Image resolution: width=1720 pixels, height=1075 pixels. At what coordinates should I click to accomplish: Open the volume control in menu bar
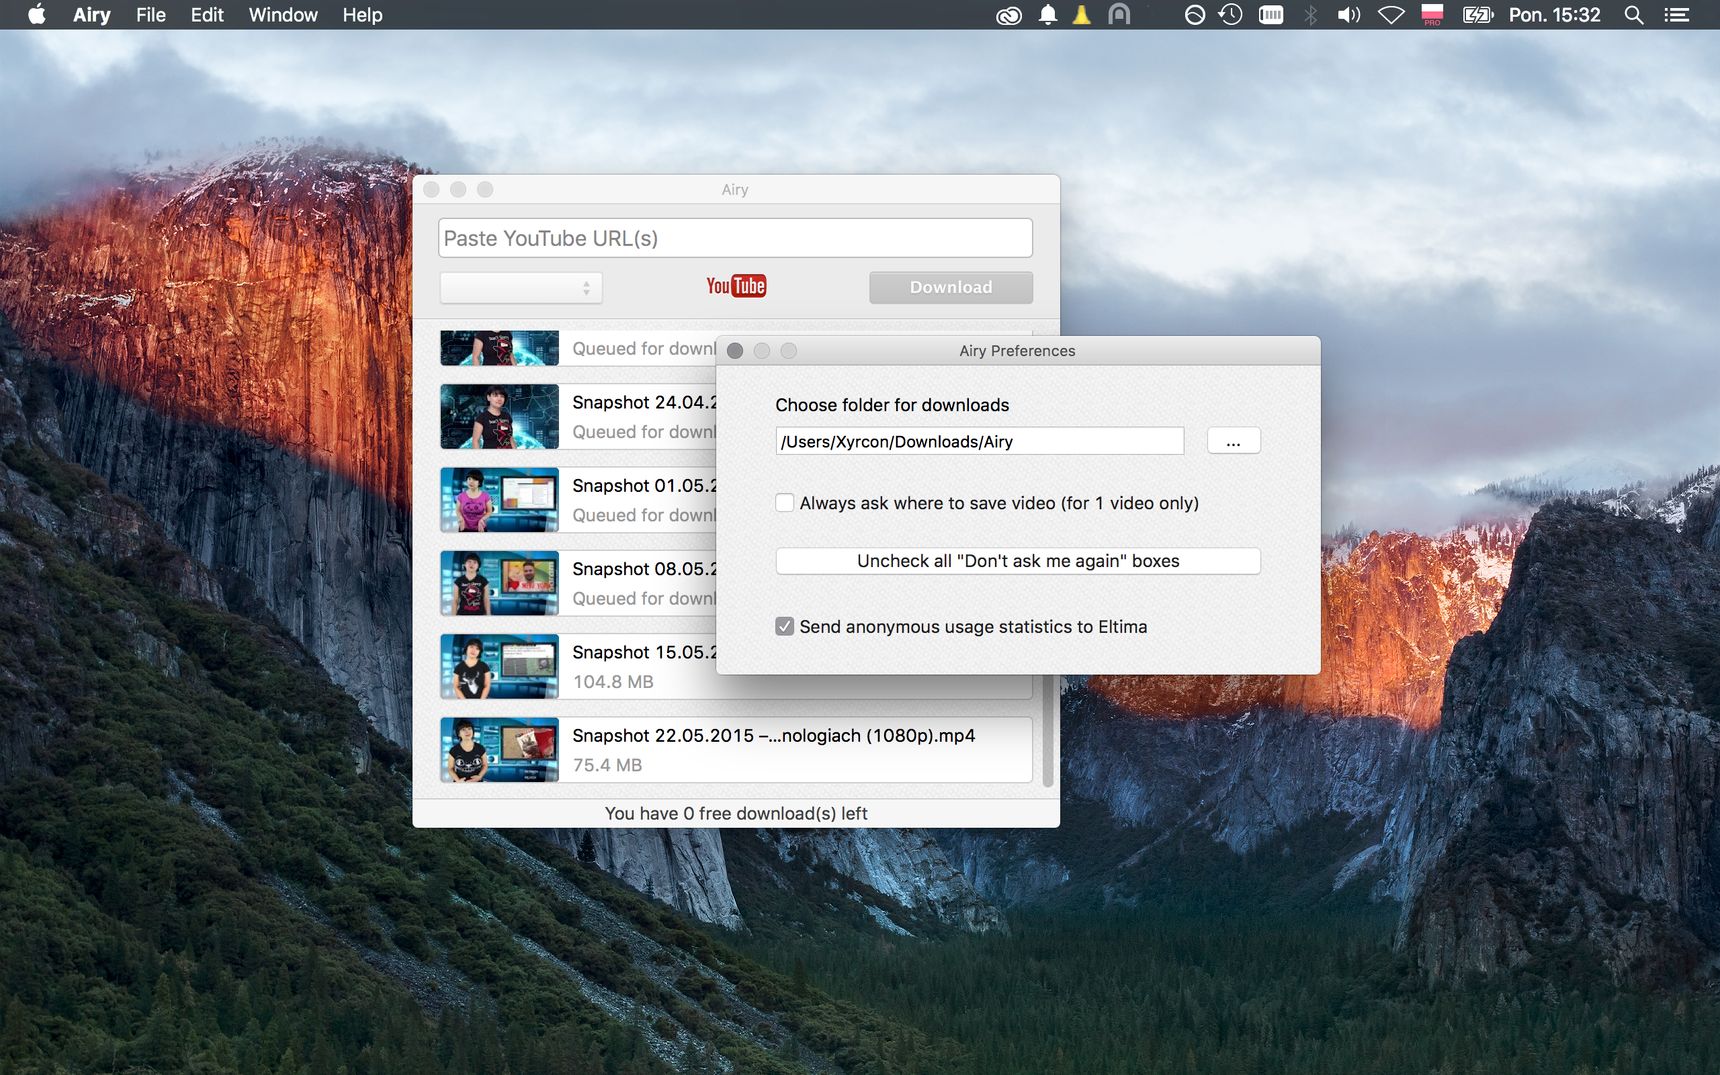pos(1349,14)
